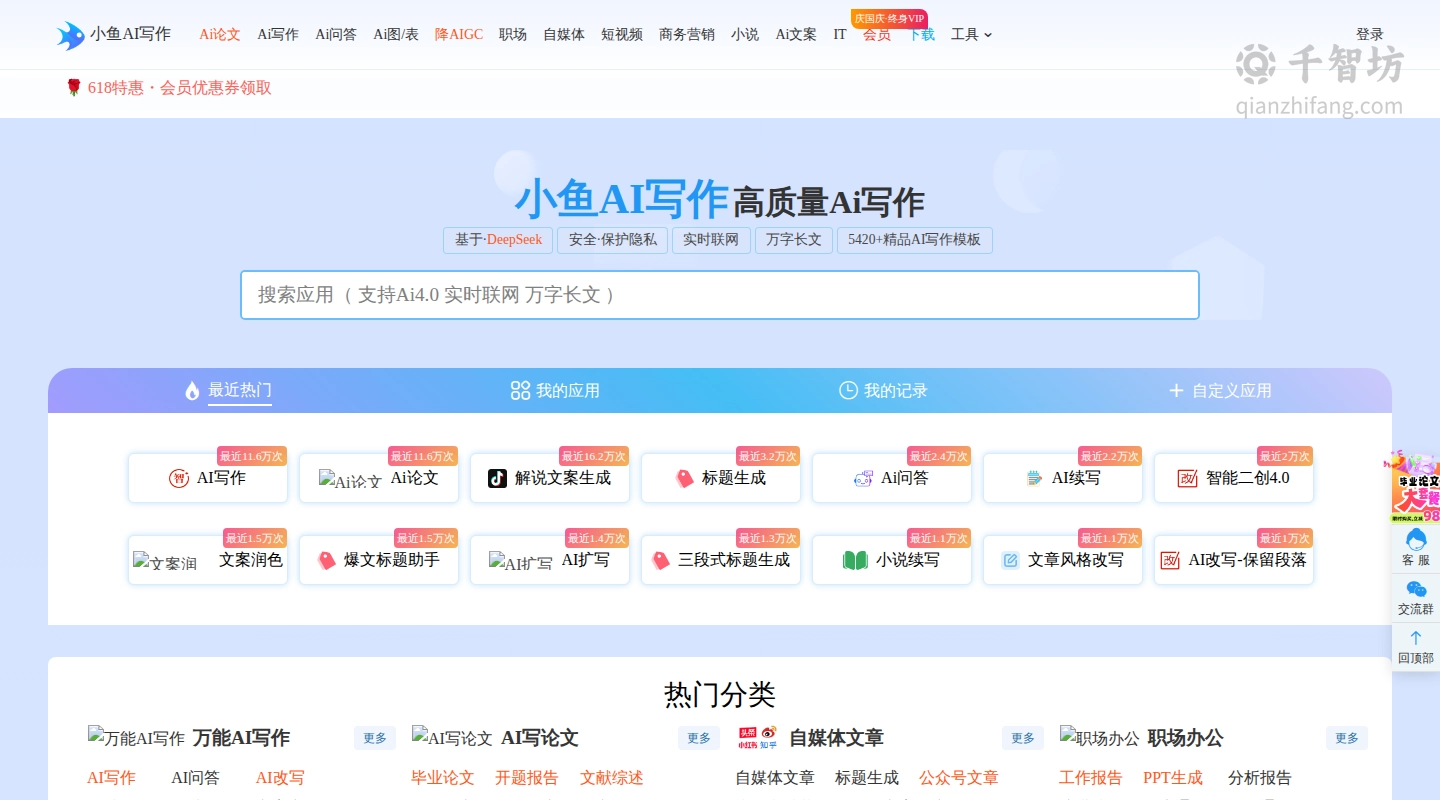This screenshot has width=1440, height=800.
Task: Click the green book icon on 小说续写
Action: pos(855,560)
